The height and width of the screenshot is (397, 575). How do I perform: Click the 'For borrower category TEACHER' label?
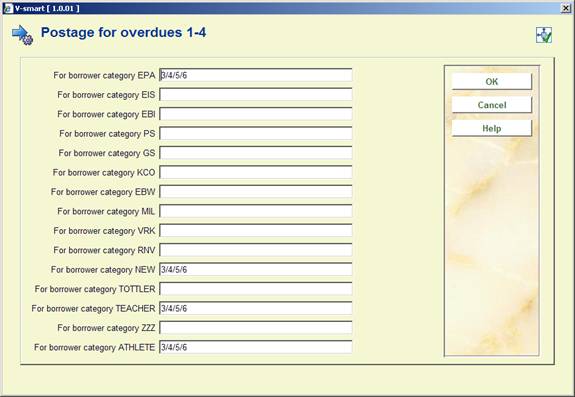pos(93,309)
